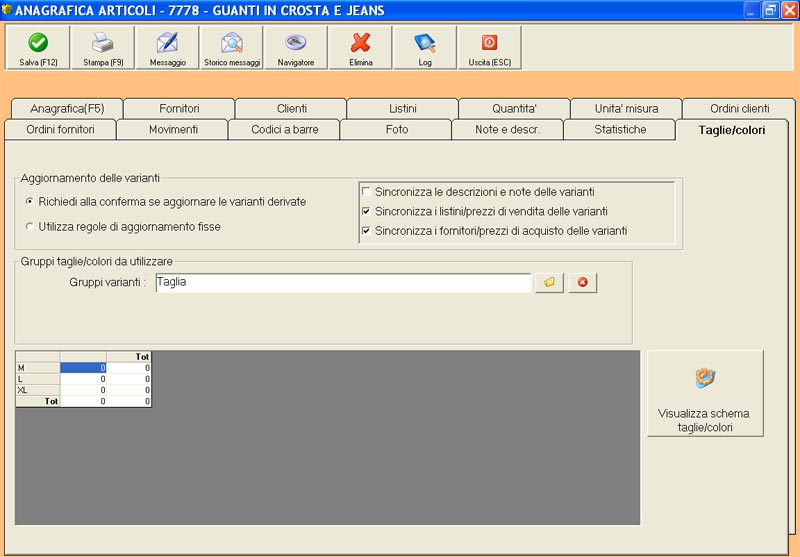
Task: Select Richiedi alla conferma radio option
Action: pyautogui.click(x=29, y=202)
